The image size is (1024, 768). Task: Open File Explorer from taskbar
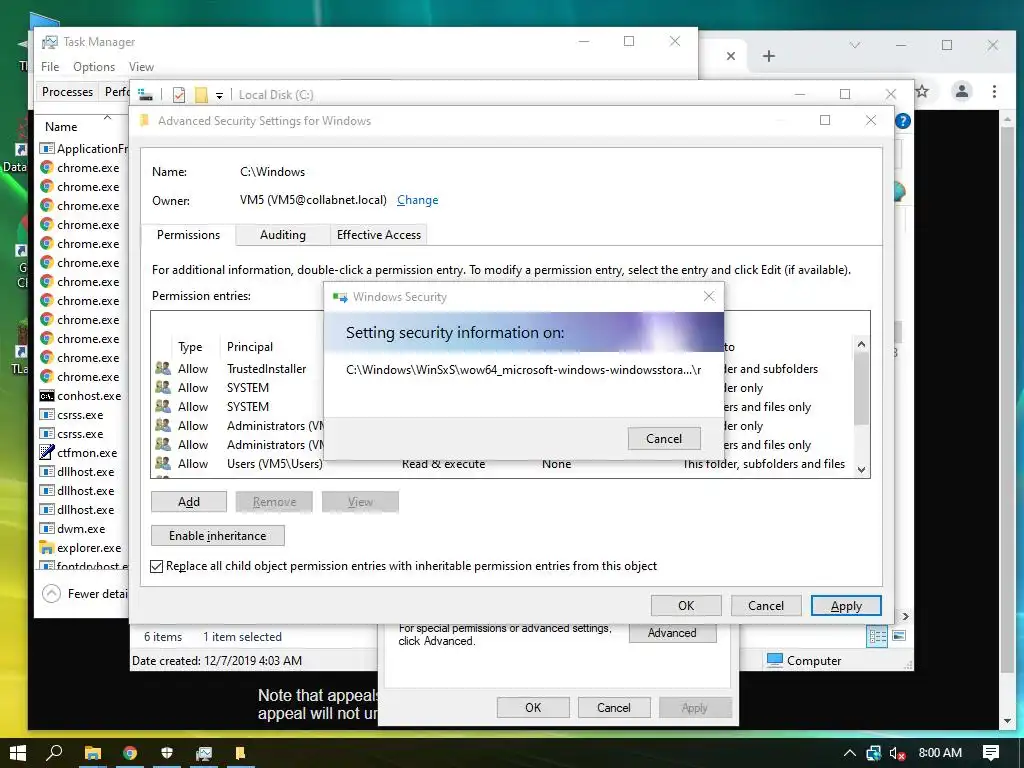click(x=93, y=753)
